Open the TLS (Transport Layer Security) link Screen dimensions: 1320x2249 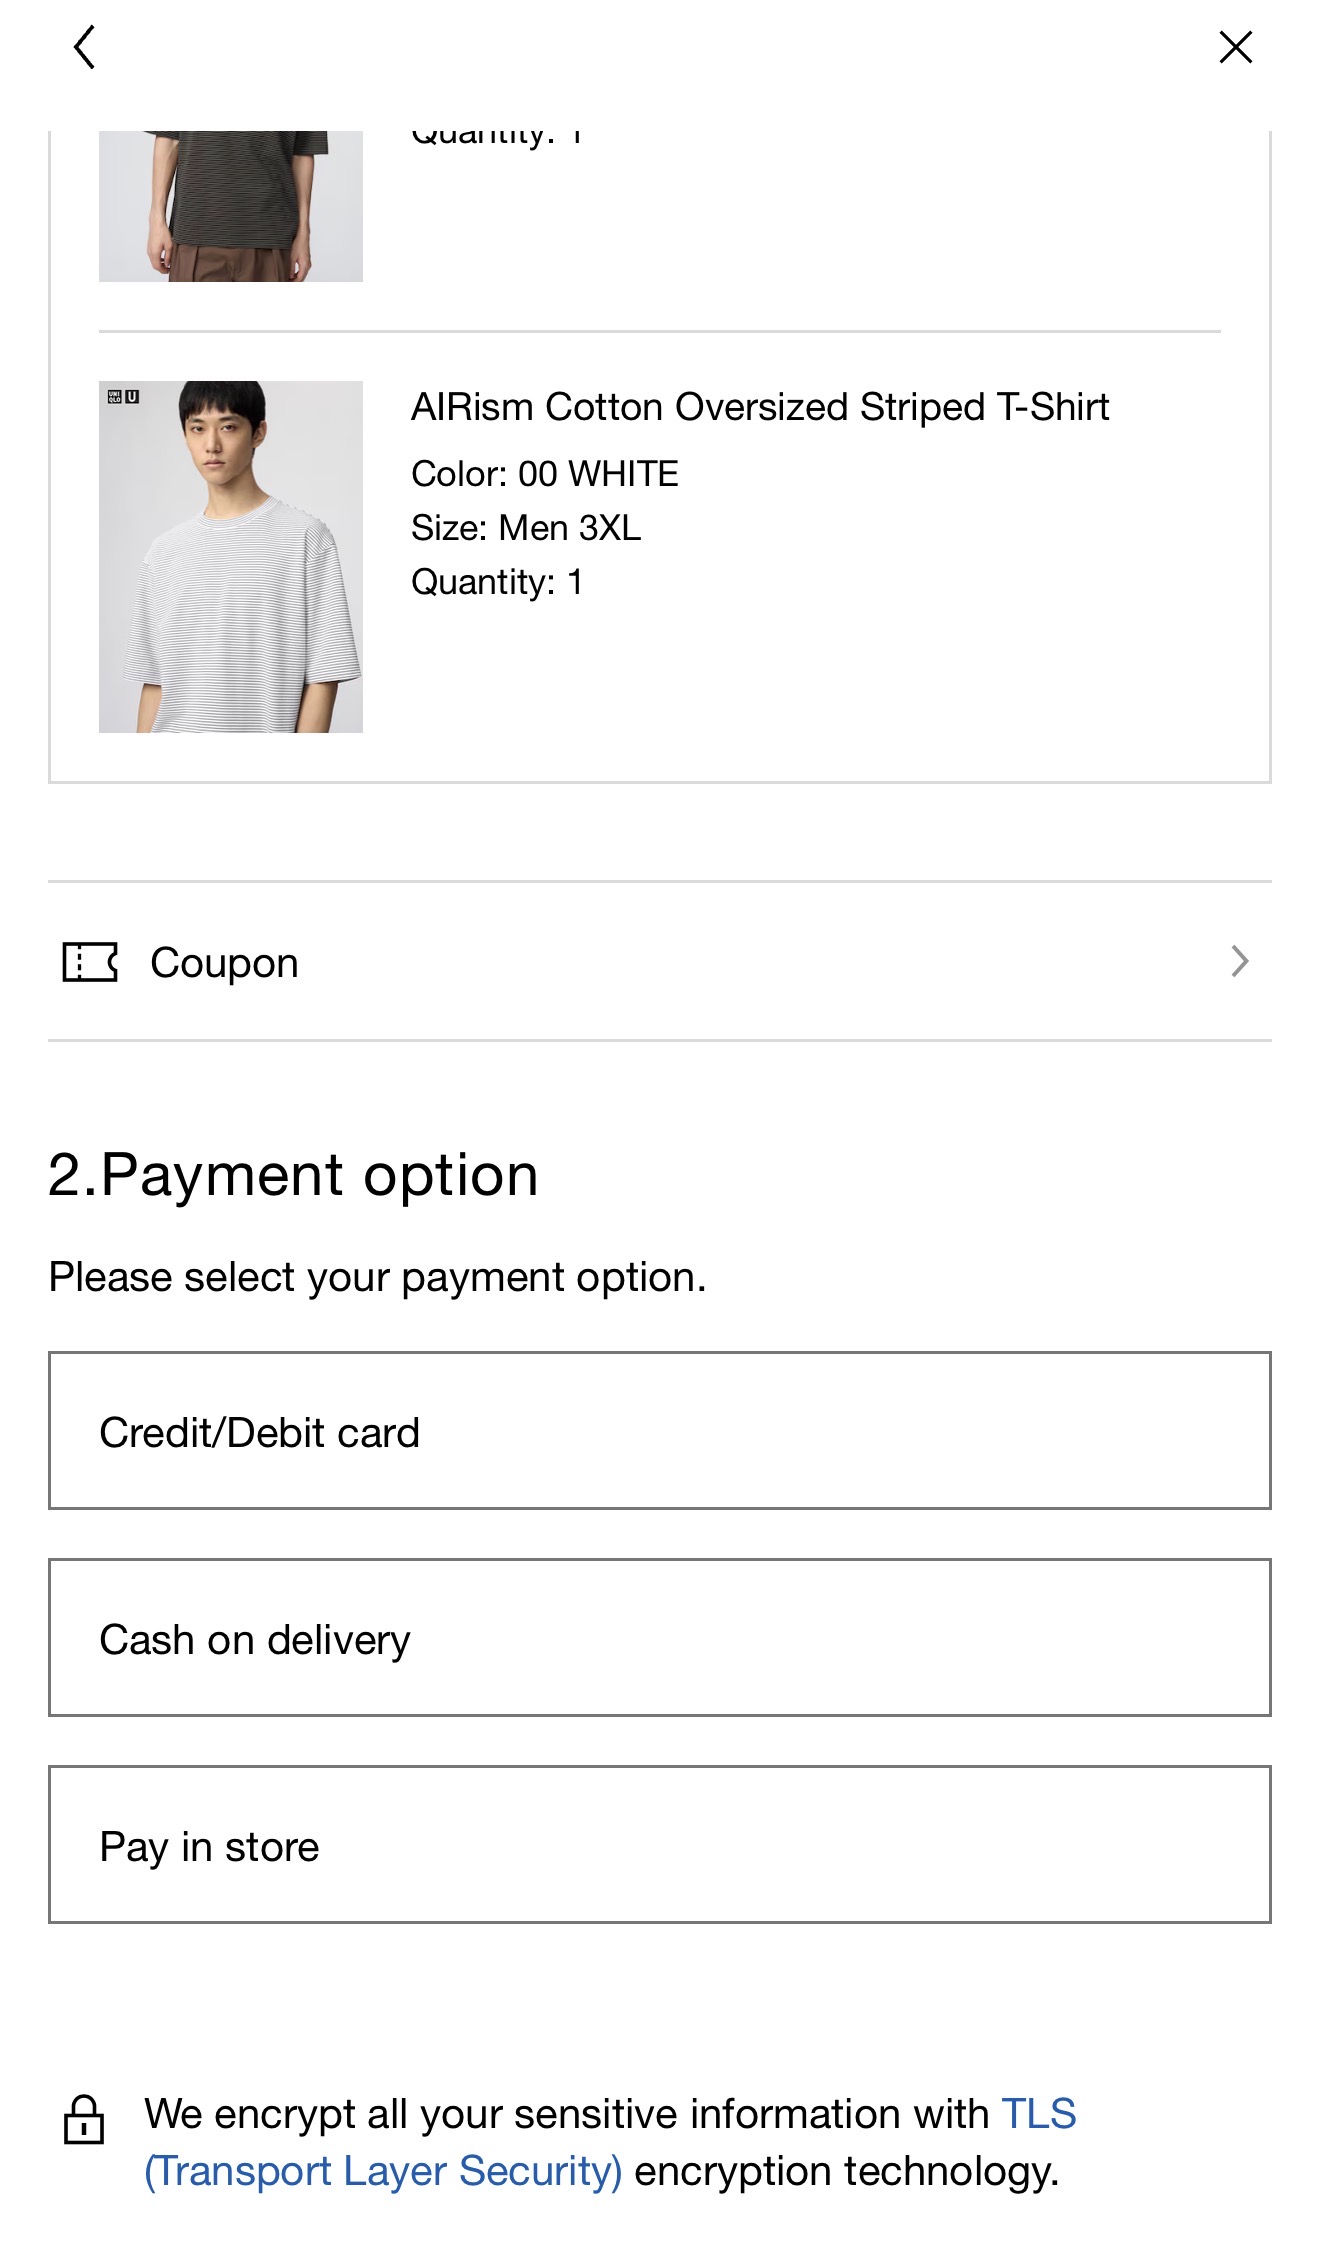click(x=610, y=2142)
